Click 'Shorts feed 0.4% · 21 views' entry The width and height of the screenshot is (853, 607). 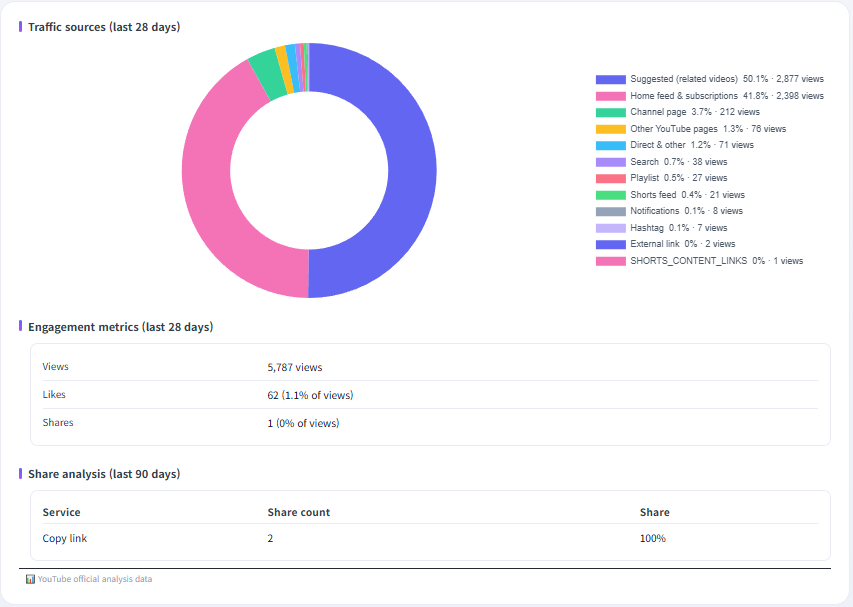[688, 195]
